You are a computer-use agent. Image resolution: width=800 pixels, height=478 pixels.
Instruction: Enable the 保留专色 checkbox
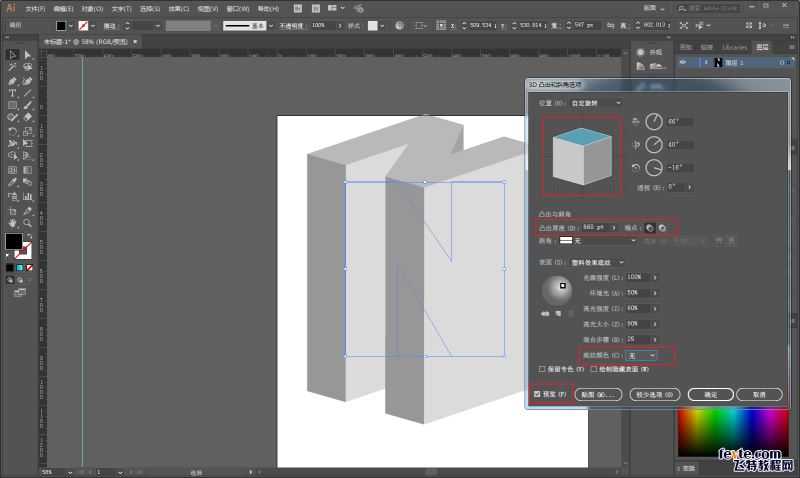pyautogui.click(x=542, y=369)
